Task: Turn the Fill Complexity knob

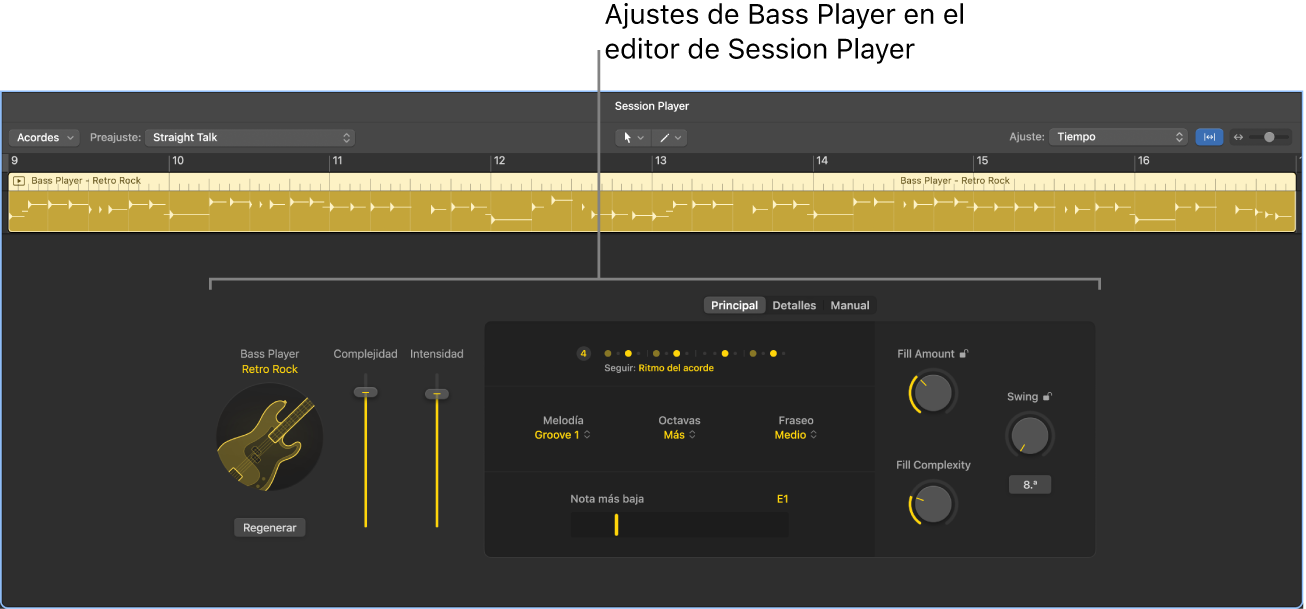Action: [931, 504]
